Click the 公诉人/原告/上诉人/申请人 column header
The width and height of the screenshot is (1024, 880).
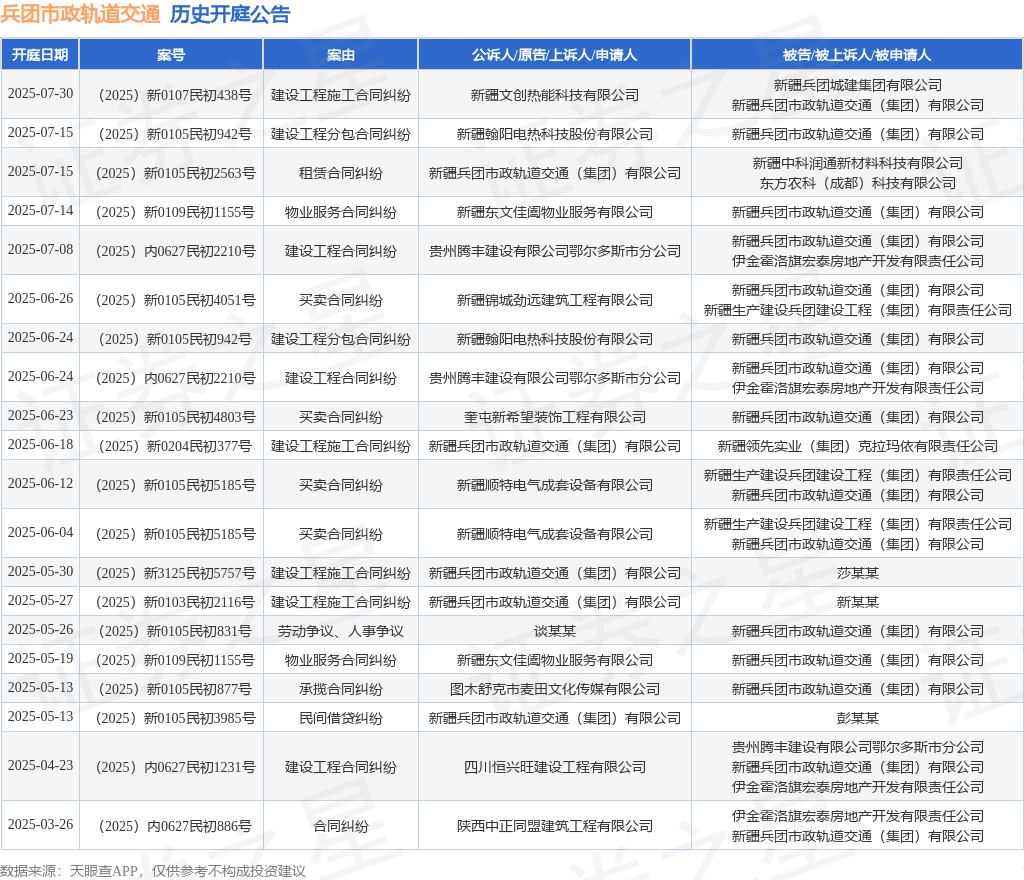pyautogui.click(x=554, y=55)
